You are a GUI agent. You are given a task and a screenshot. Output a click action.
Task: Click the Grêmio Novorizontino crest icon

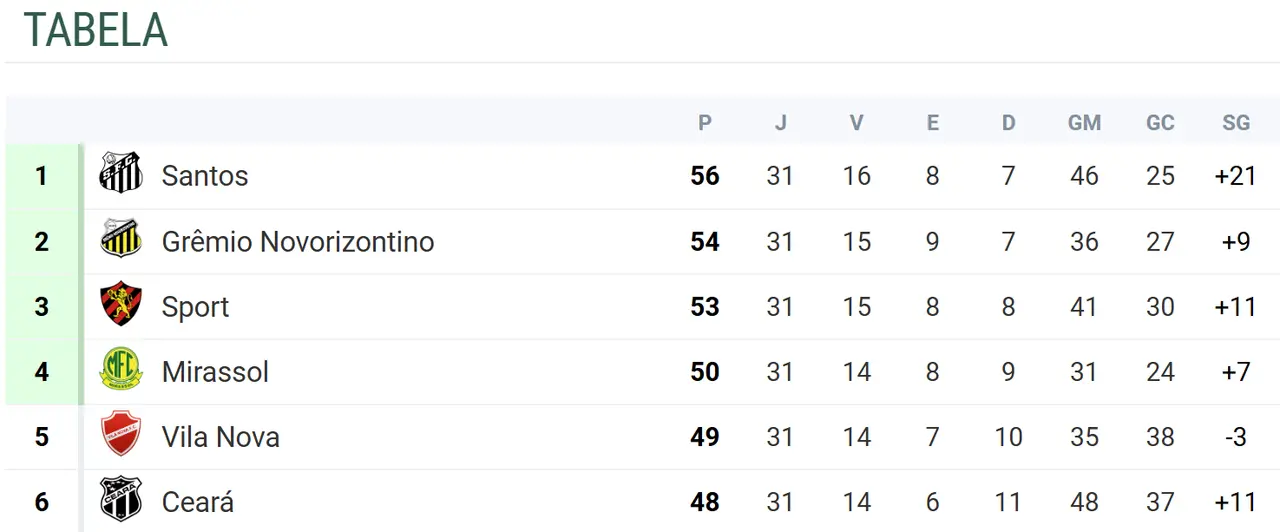point(121,239)
